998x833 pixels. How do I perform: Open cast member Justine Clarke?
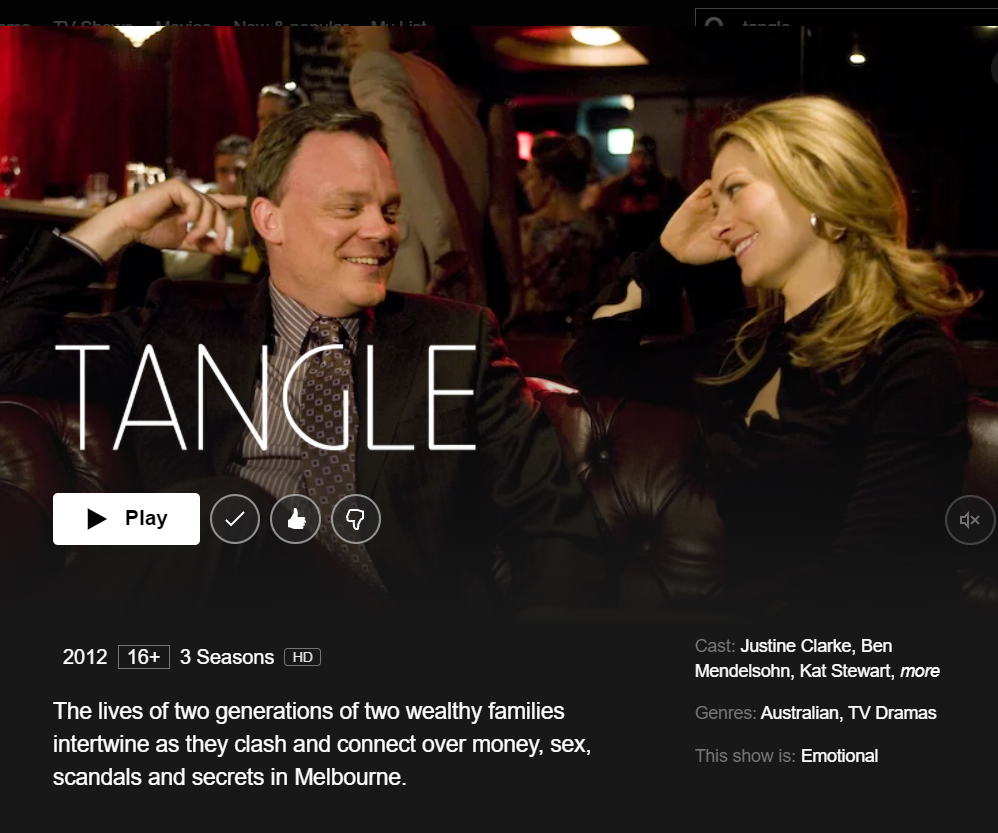(796, 646)
